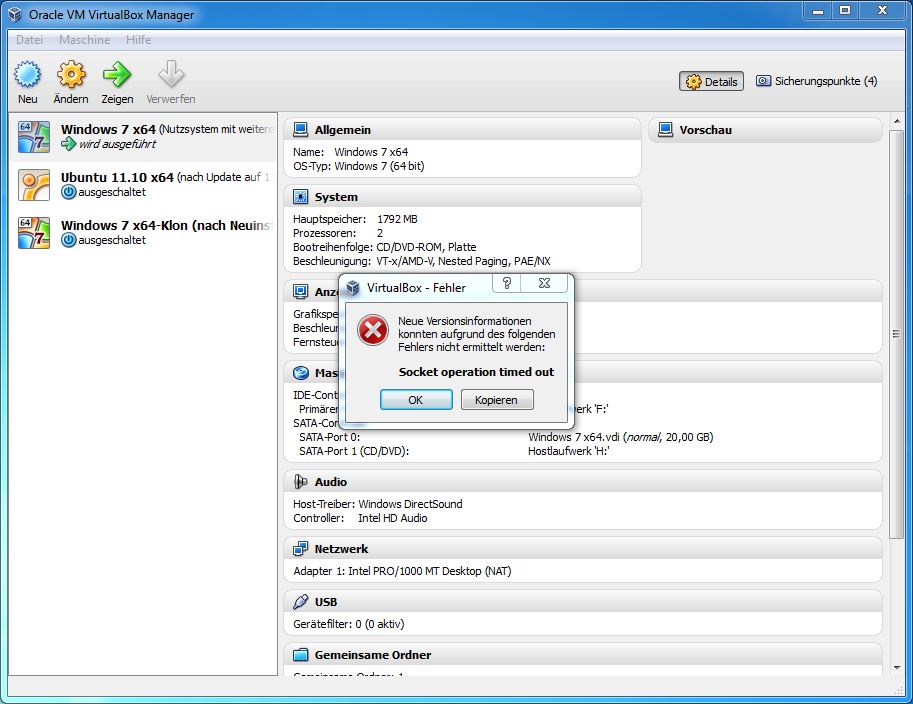Click the Anzeige section display icon
The width and height of the screenshot is (913, 704).
(x=300, y=291)
